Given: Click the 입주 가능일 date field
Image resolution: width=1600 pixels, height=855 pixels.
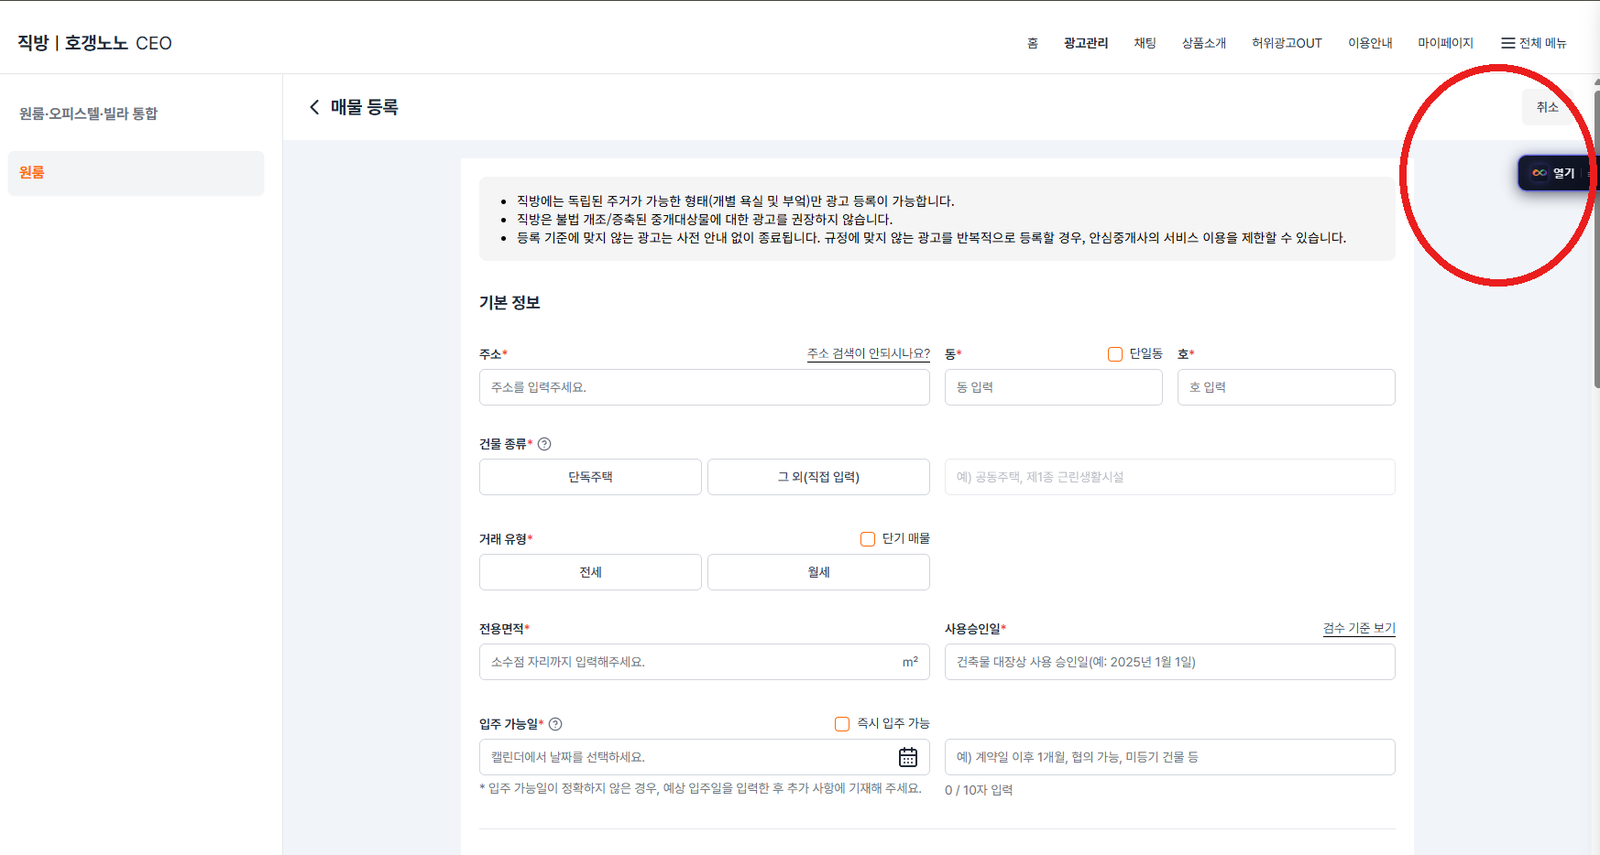Looking at the screenshot, I should [x=704, y=757].
